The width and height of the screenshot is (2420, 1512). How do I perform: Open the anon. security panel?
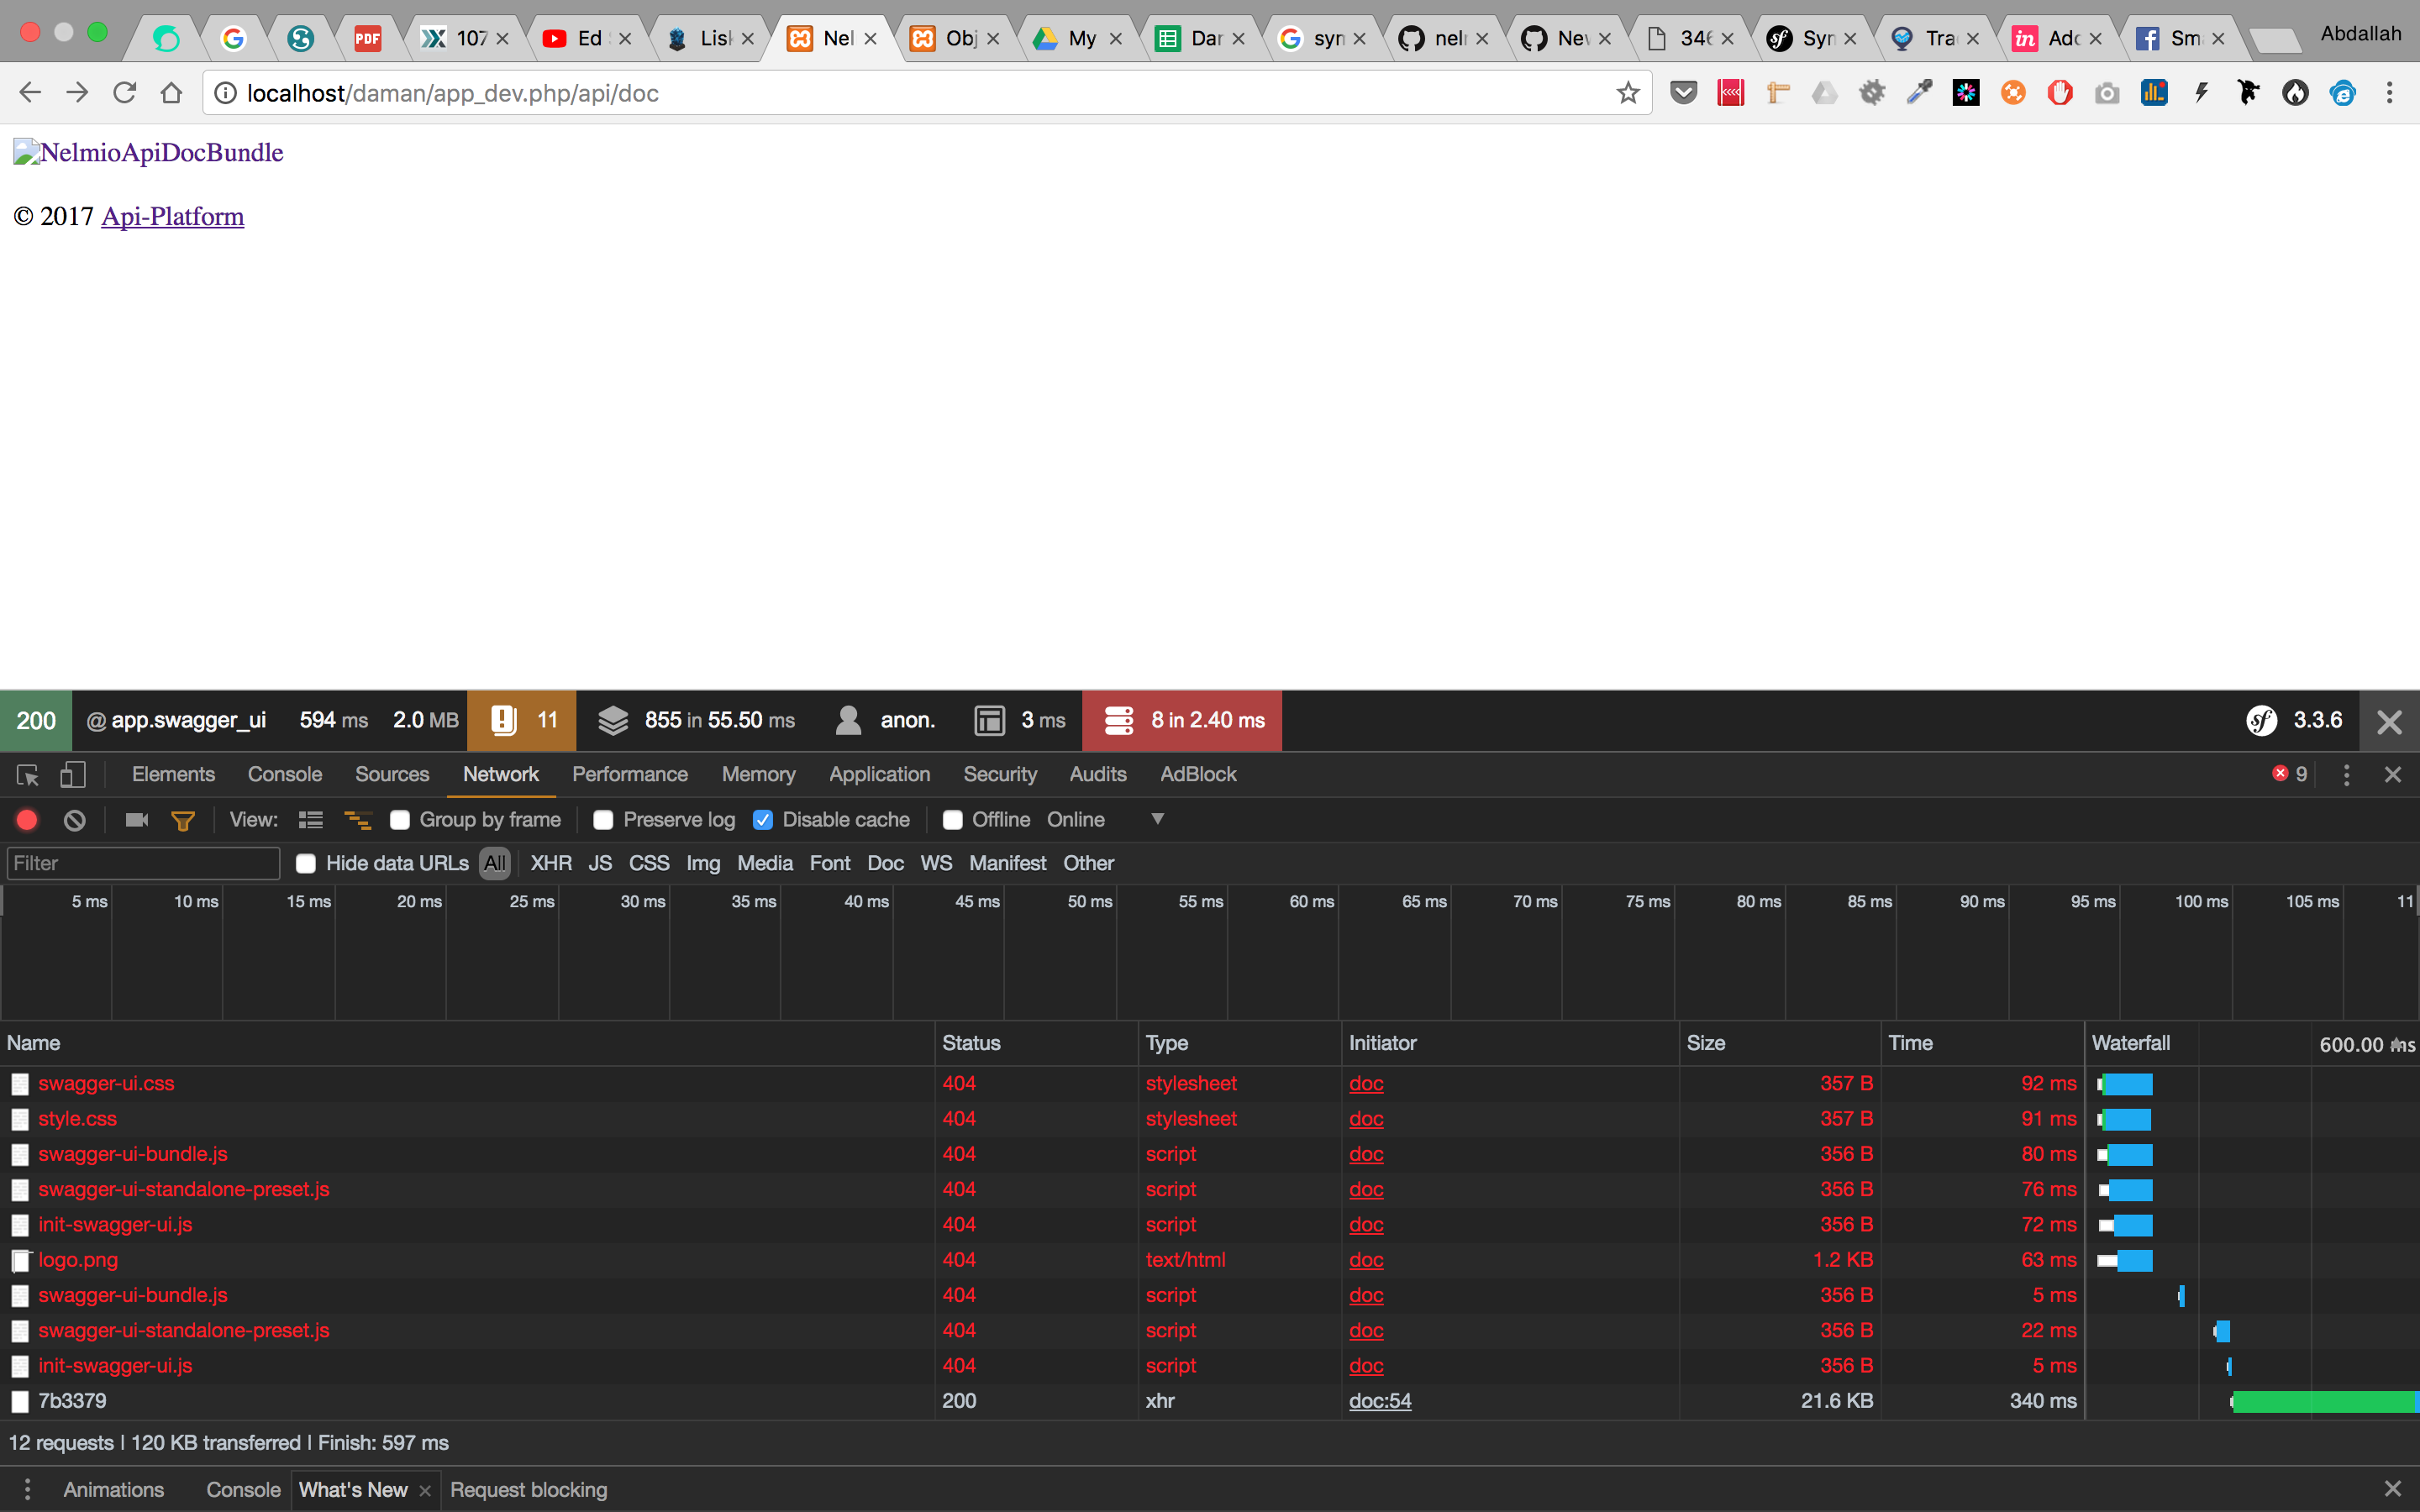tap(885, 720)
